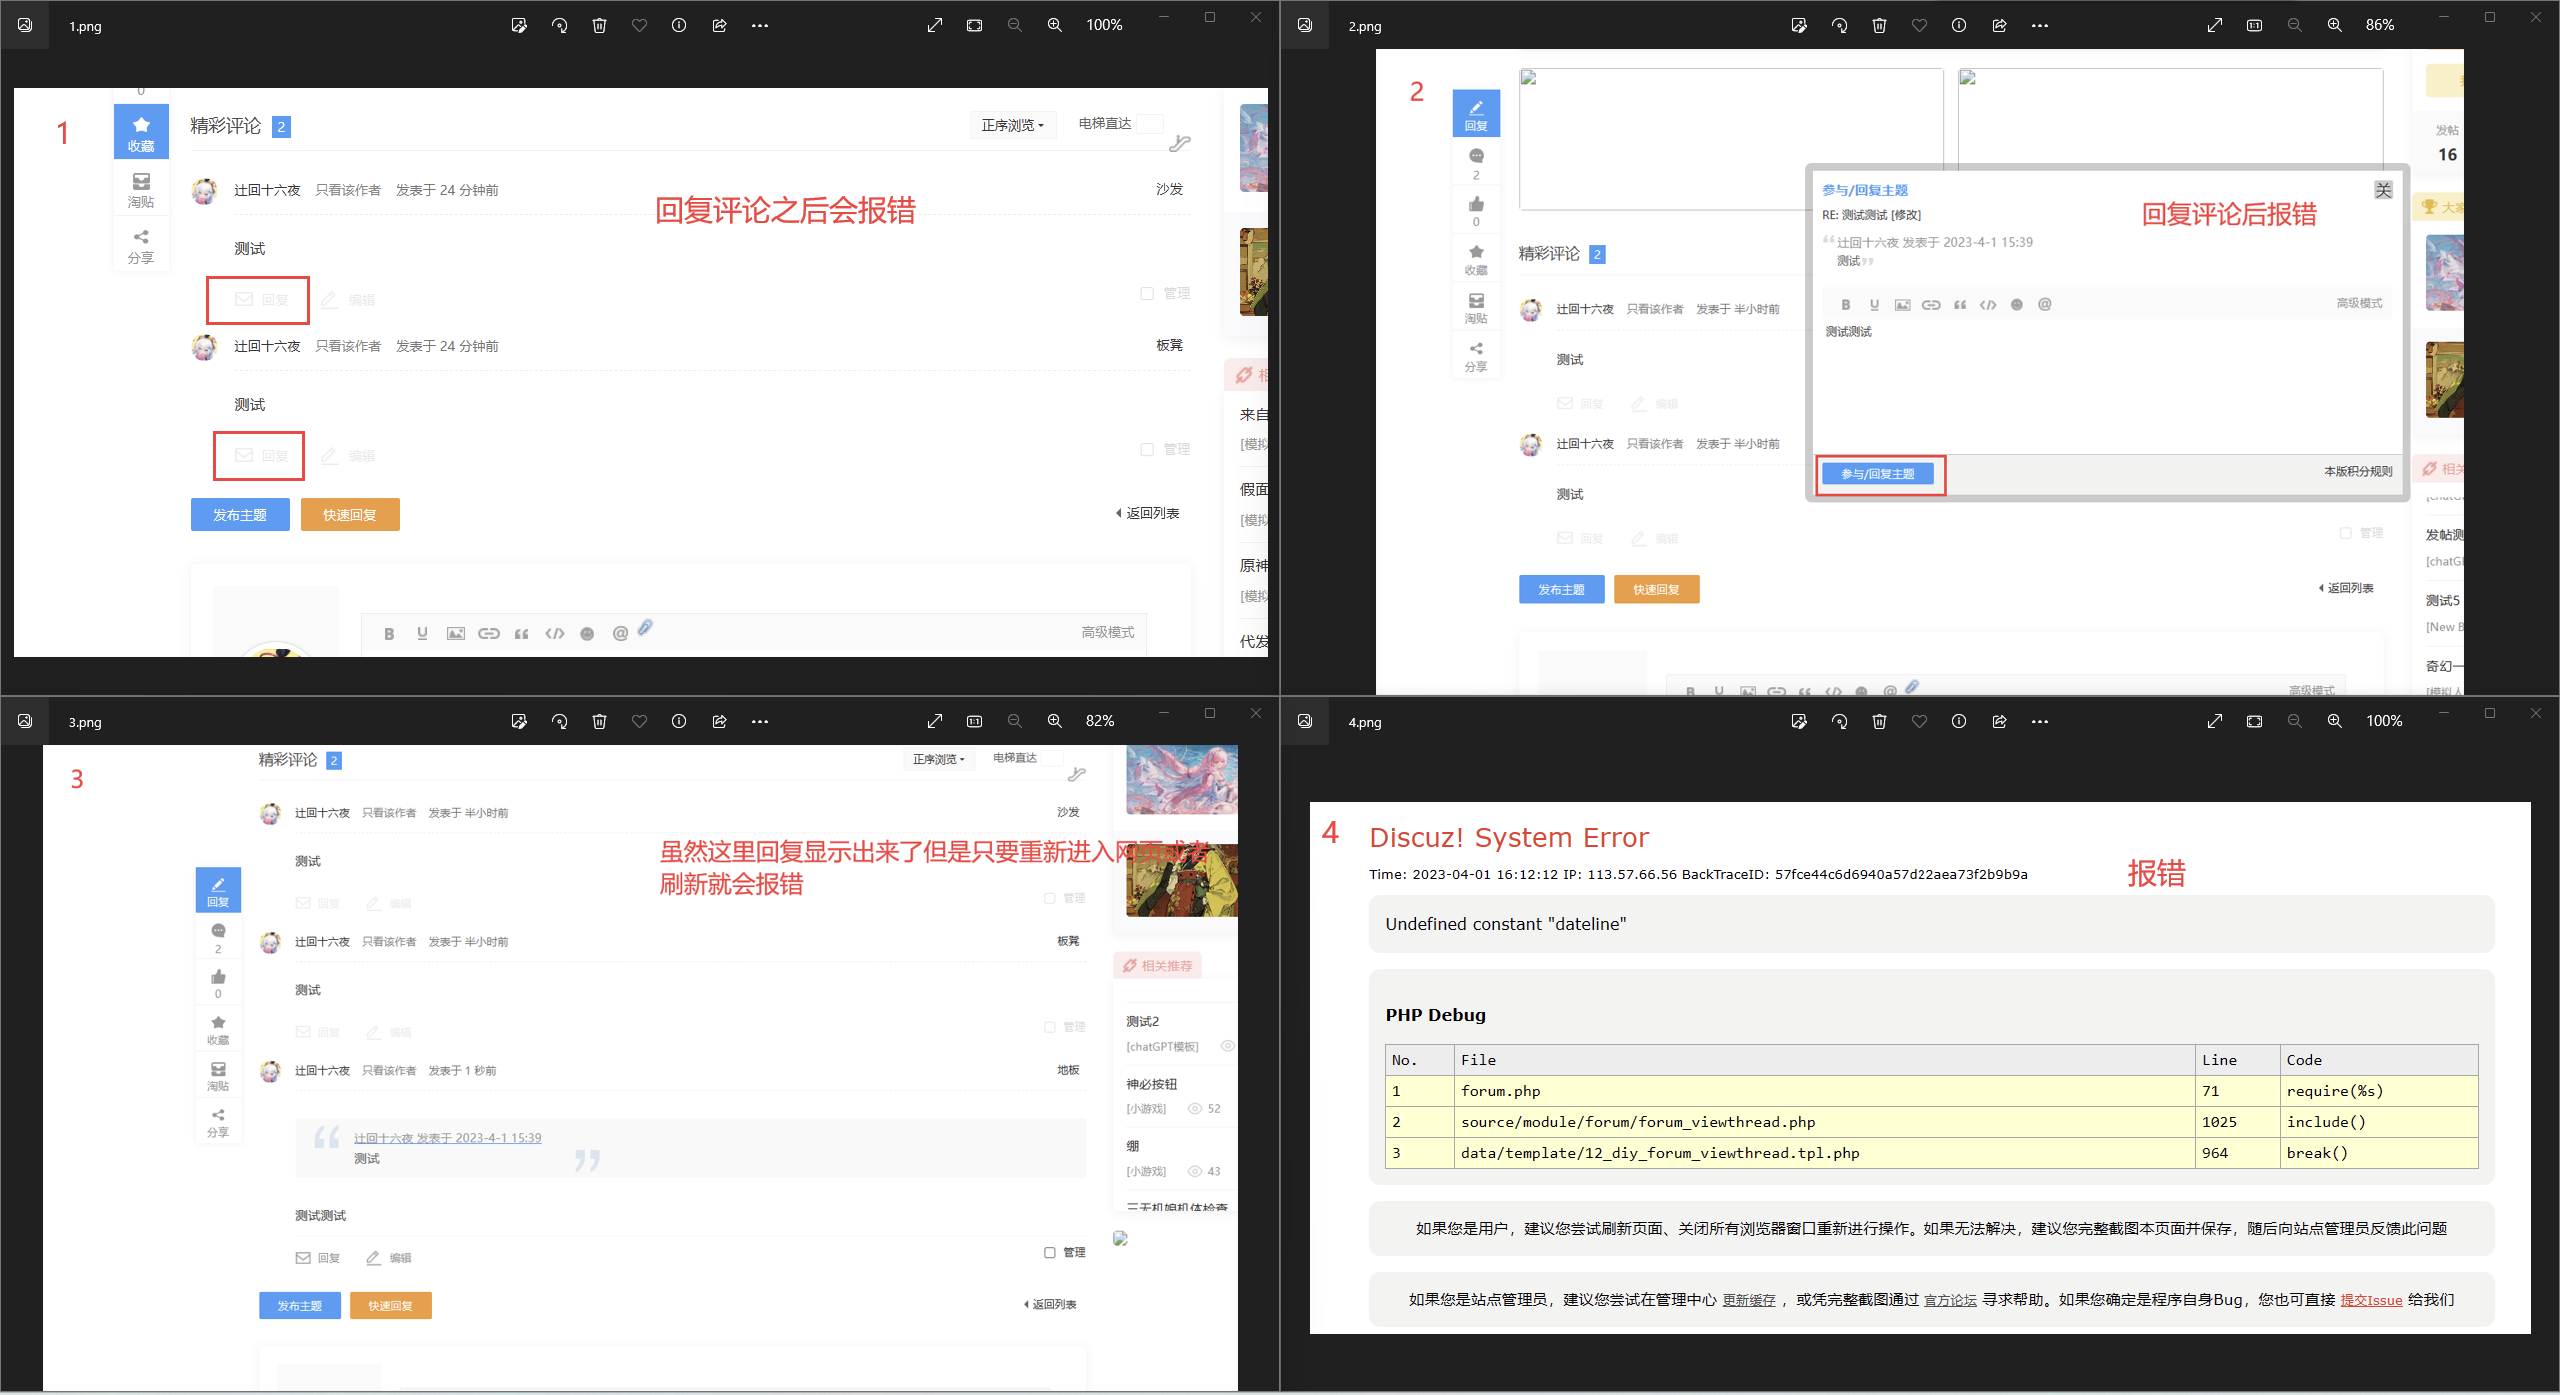Viewport: 2560px width, 1395px height.
Task: Open See more (…) menu in 4.png window
Action: pyautogui.click(x=2039, y=722)
